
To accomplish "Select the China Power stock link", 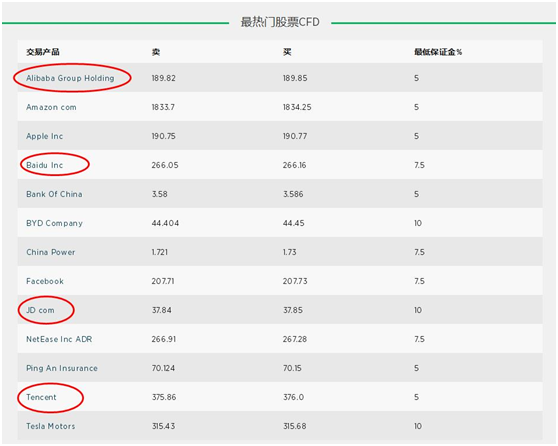I will [x=51, y=252].
